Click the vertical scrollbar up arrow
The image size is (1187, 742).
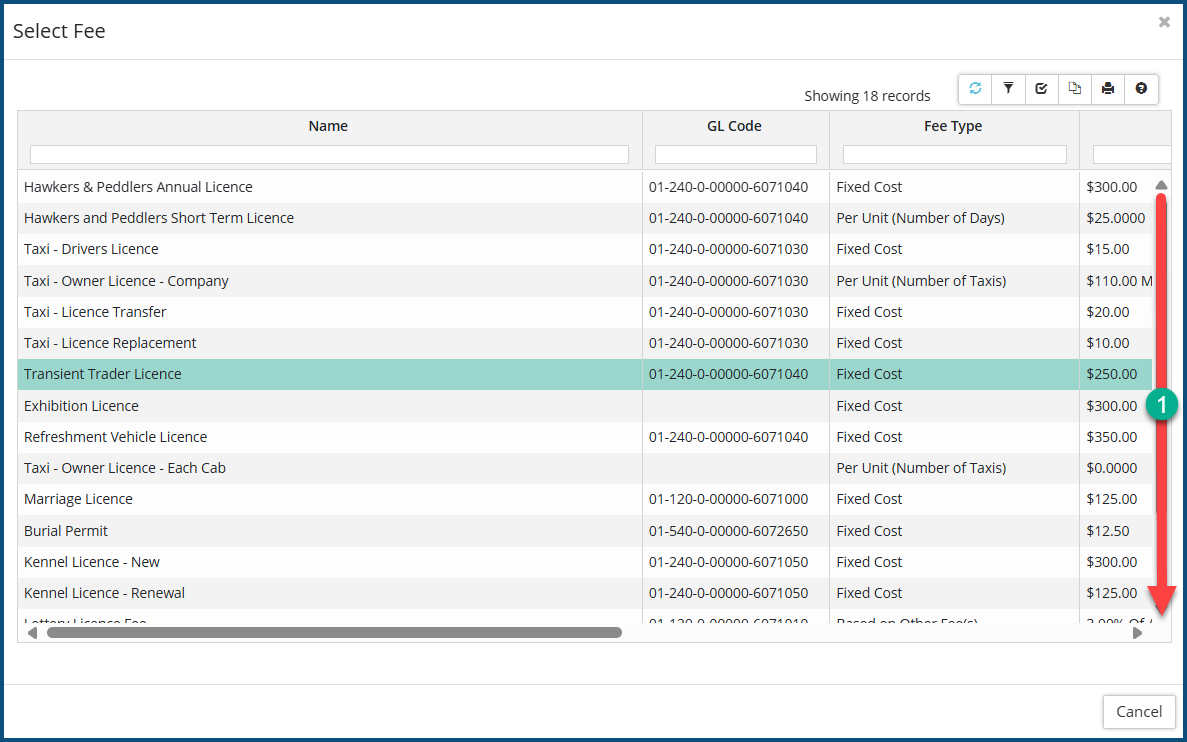point(1161,185)
